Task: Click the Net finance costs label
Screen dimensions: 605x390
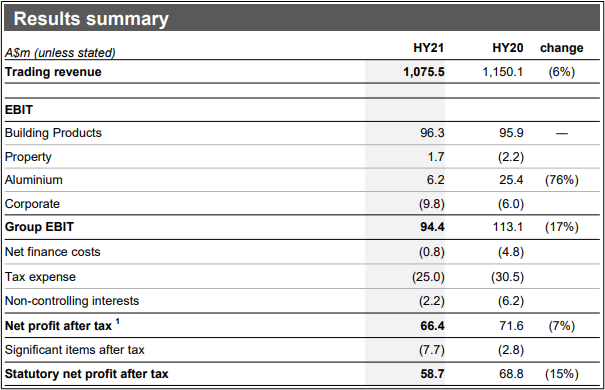Action: coord(52,252)
